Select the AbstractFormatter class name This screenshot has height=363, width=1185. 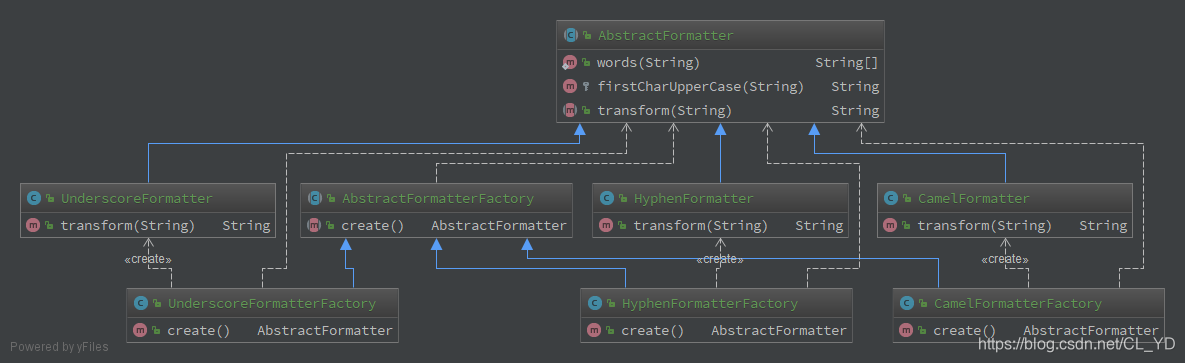[x=666, y=36]
